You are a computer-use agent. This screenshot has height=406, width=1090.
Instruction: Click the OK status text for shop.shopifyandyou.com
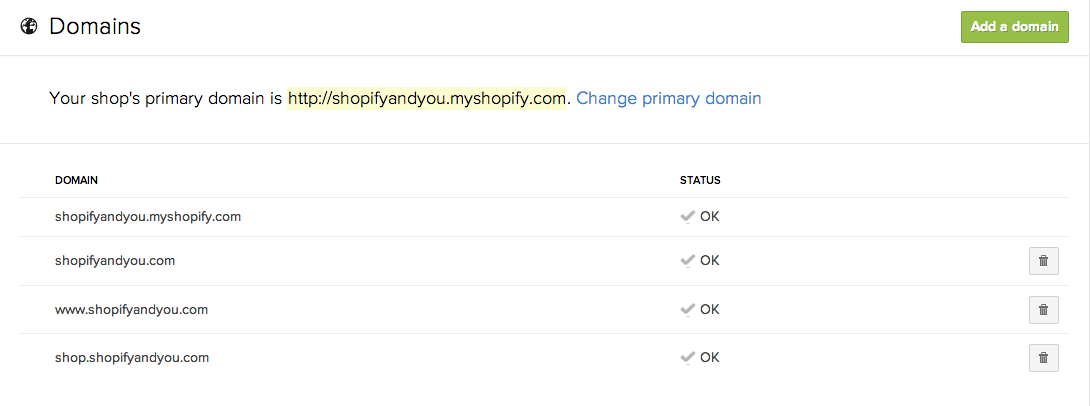pos(710,357)
